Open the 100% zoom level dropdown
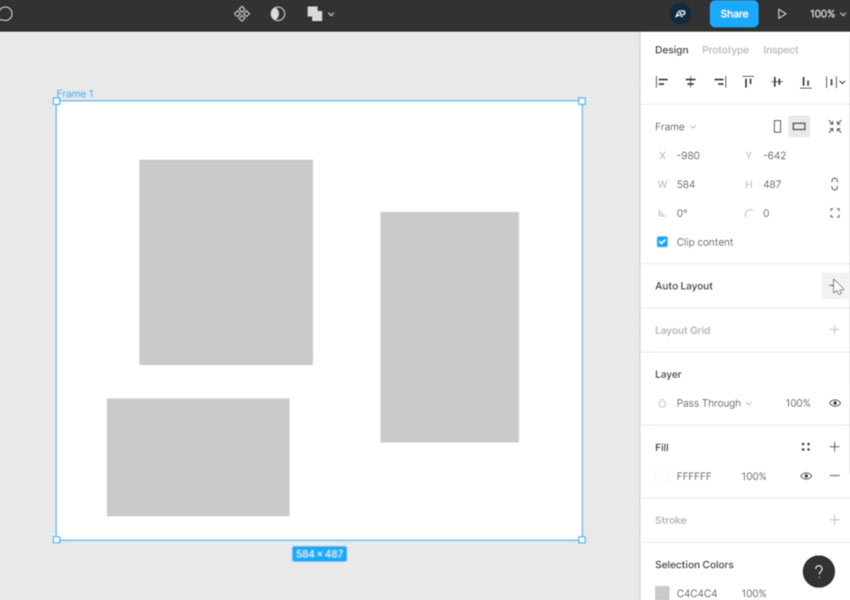This screenshot has width=850, height=600. (828, 14)
